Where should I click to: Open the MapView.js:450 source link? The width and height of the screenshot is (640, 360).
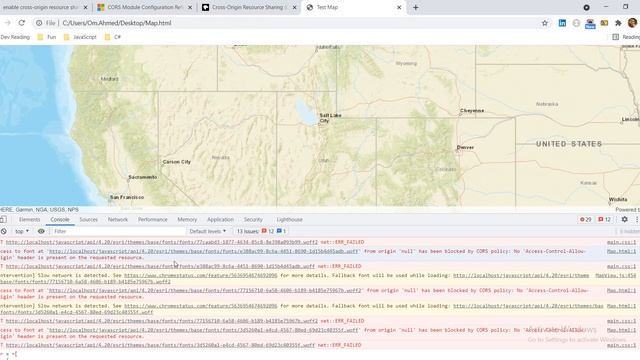[616, 276]
